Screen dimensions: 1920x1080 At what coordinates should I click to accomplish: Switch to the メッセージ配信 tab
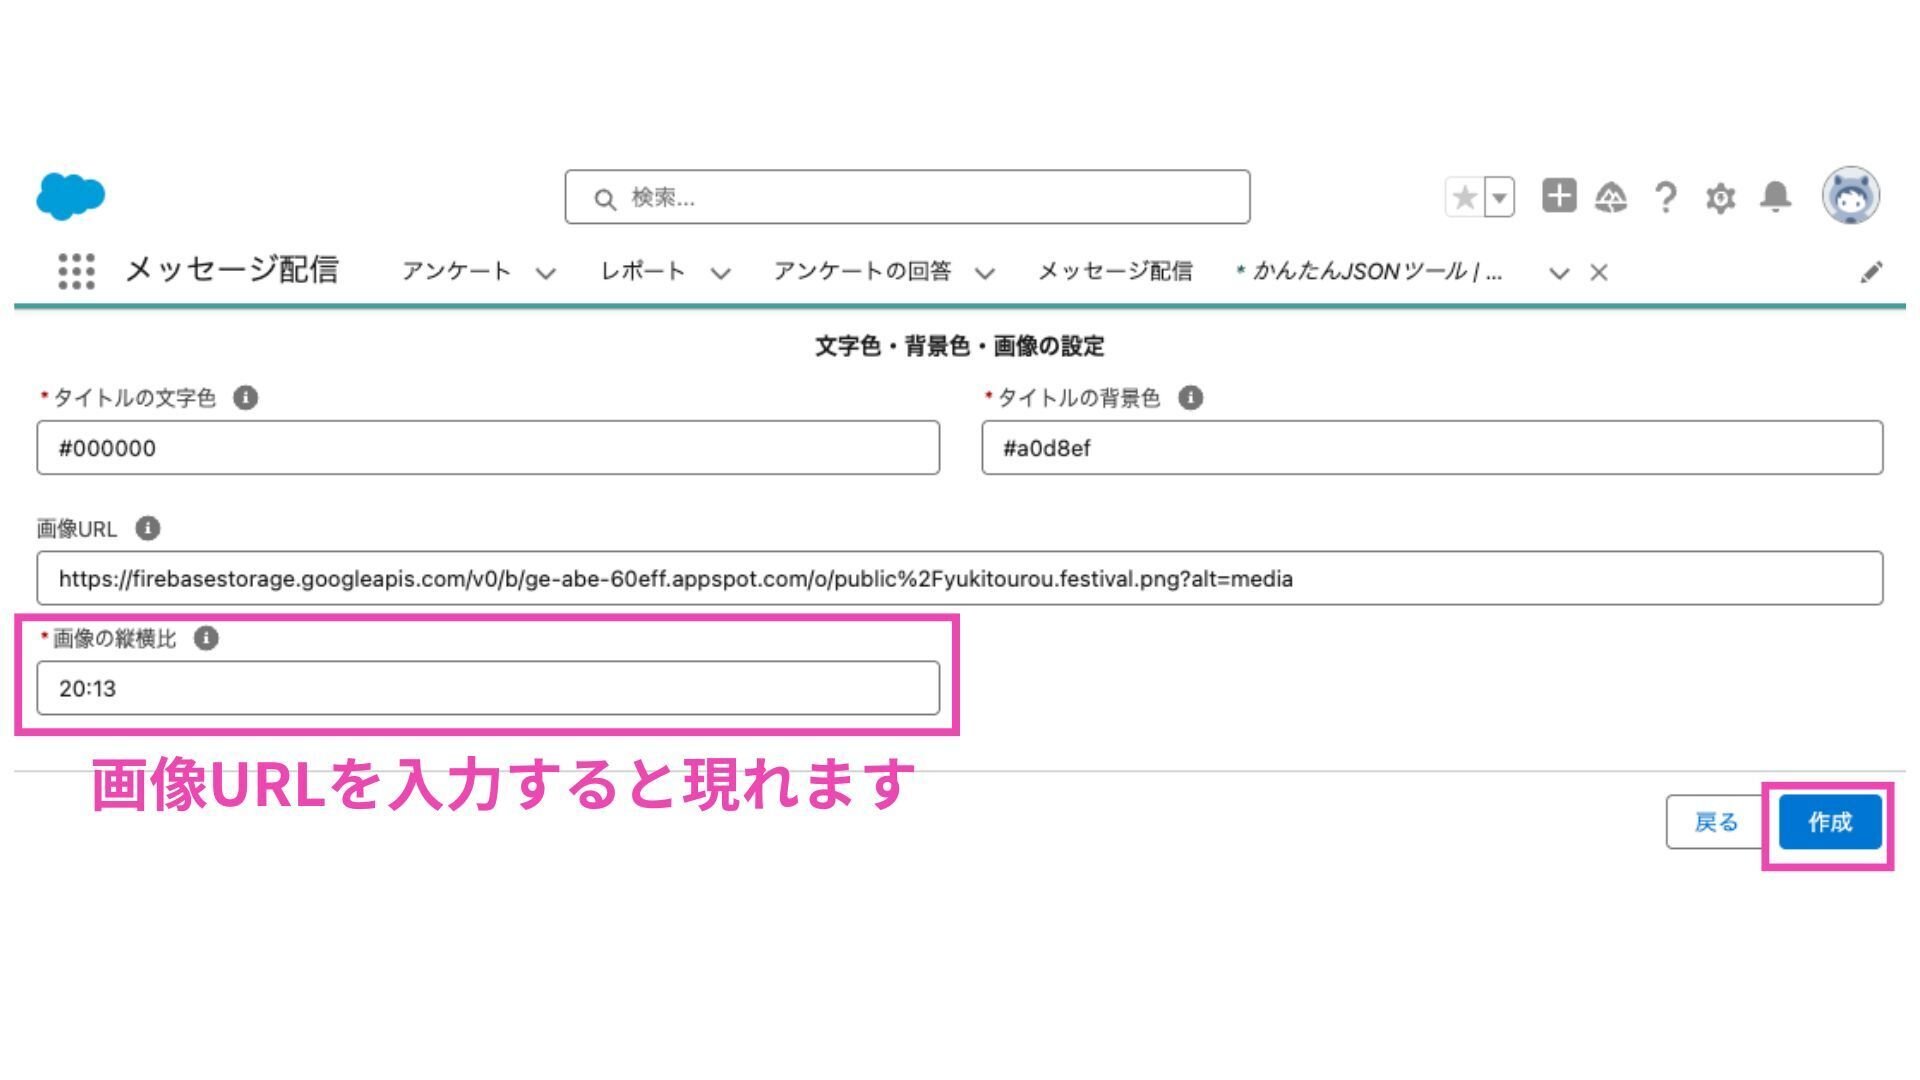[1118, 271]
